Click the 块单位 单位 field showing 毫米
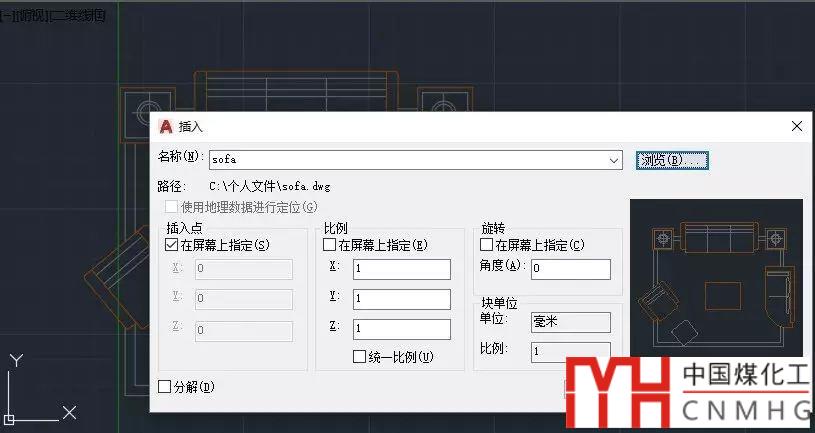 571,322
